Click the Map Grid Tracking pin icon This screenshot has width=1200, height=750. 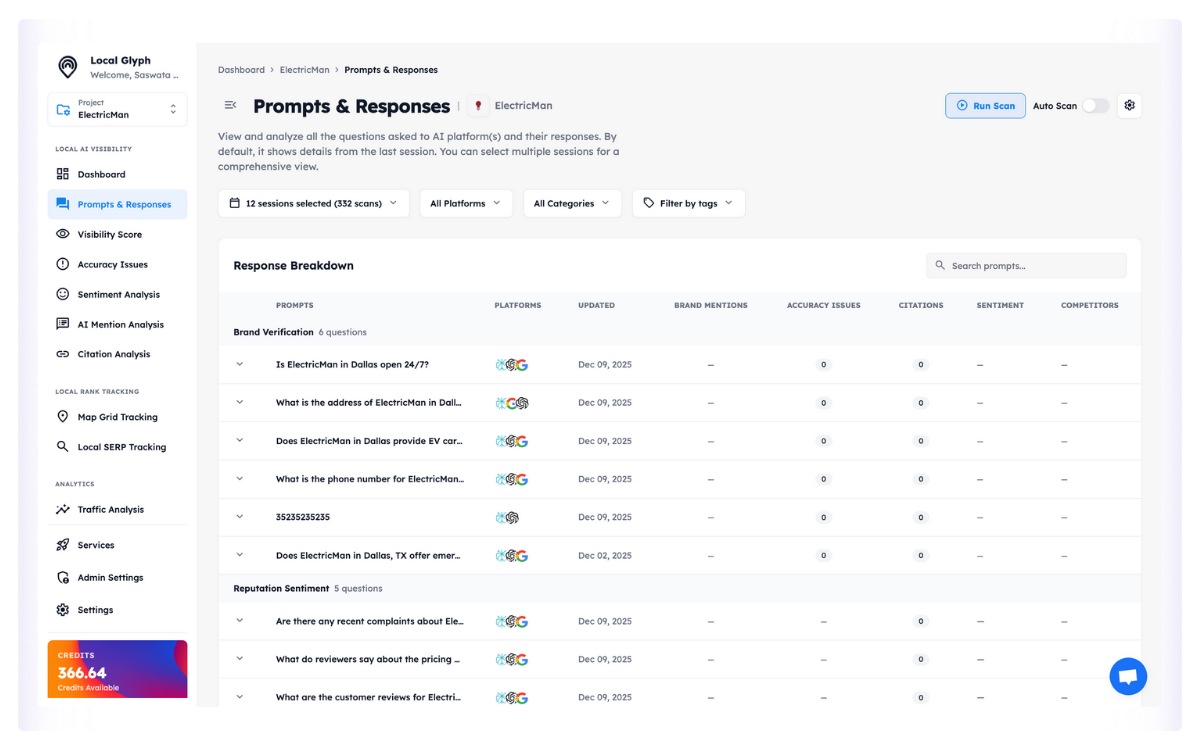coord(63,417)
